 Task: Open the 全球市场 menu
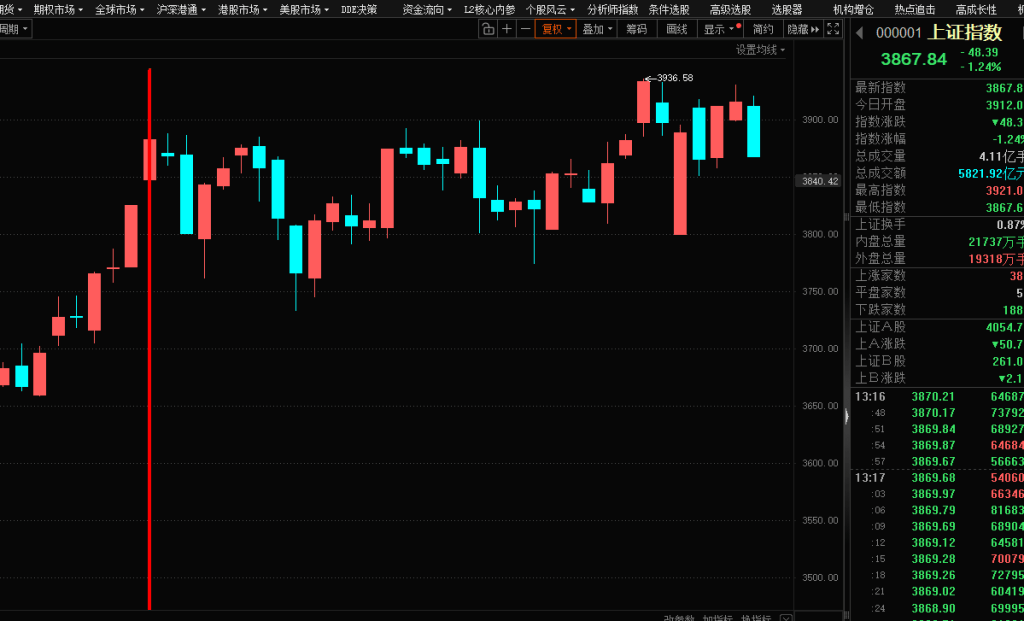tap(119, 9)
